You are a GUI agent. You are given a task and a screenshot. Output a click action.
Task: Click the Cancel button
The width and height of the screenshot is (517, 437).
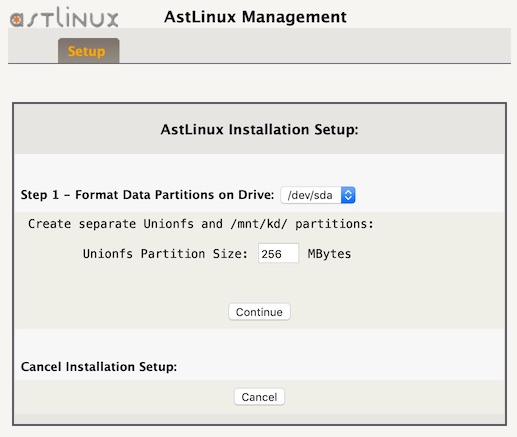coord(259,397)
